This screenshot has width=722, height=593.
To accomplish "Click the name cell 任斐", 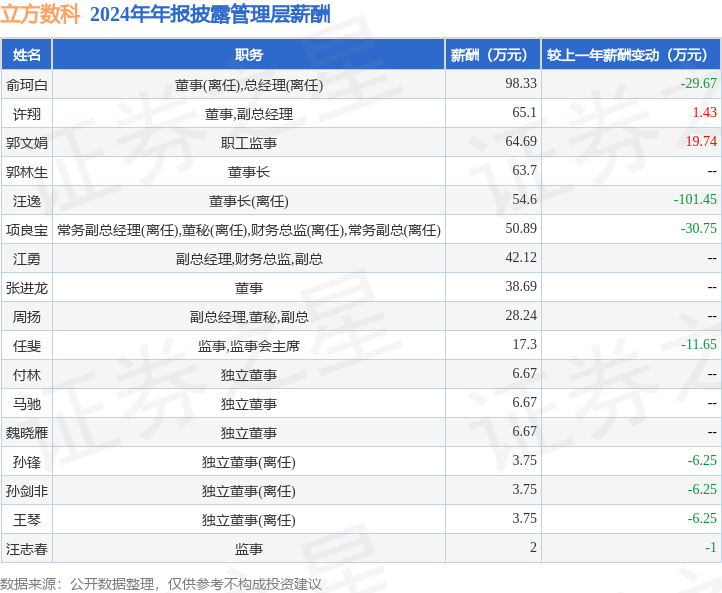I will point(27,346).
